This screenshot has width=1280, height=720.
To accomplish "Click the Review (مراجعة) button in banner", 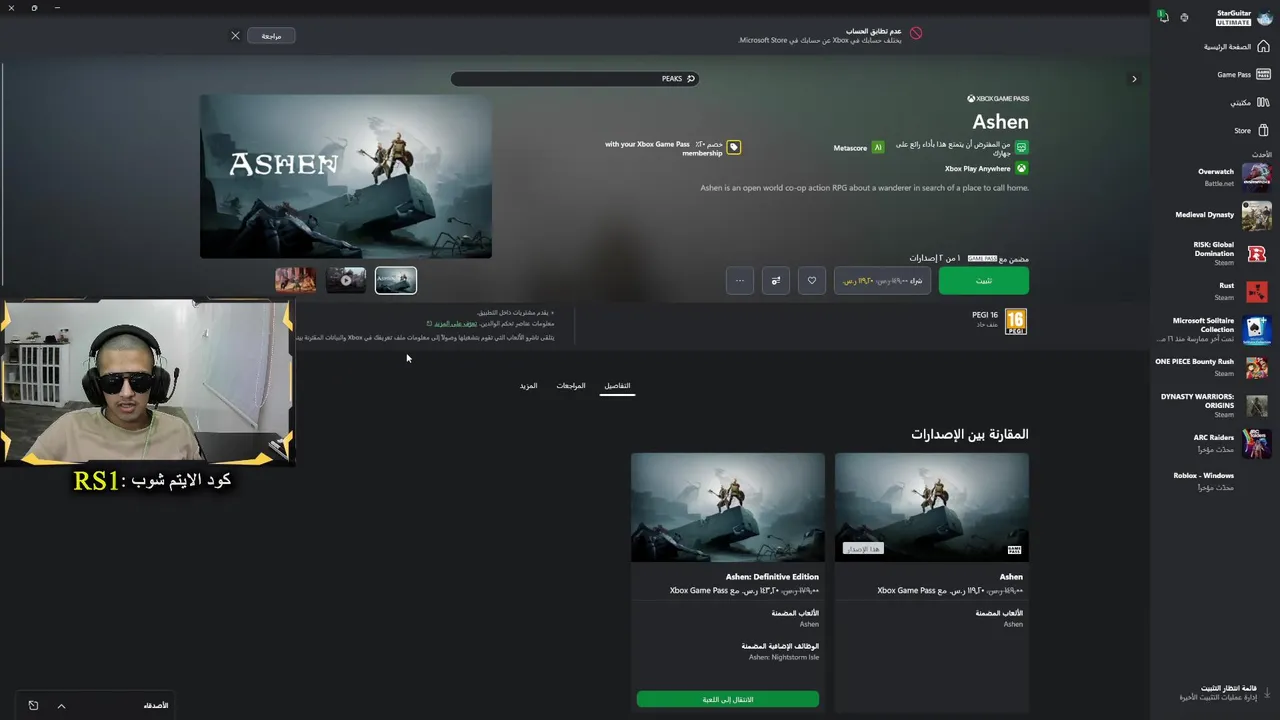I will click(x=271, y=36).
